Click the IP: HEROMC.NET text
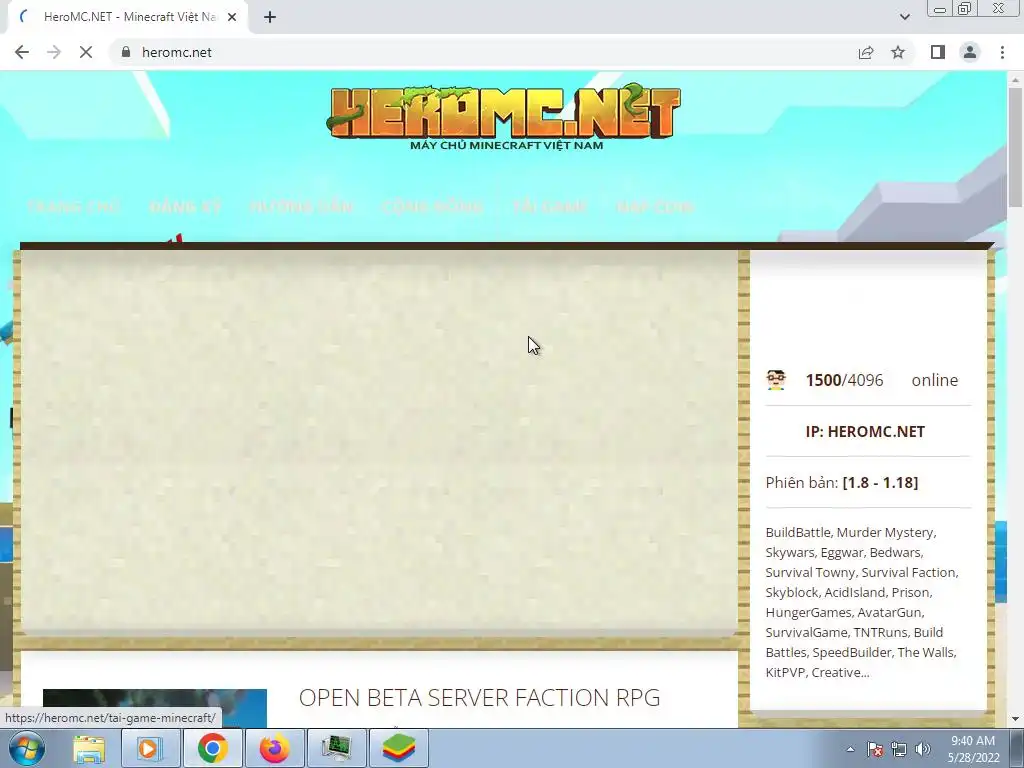Image resolution: width=1024 pixels, height=768 pixels. pyautogui.click(x=865, y=432)
